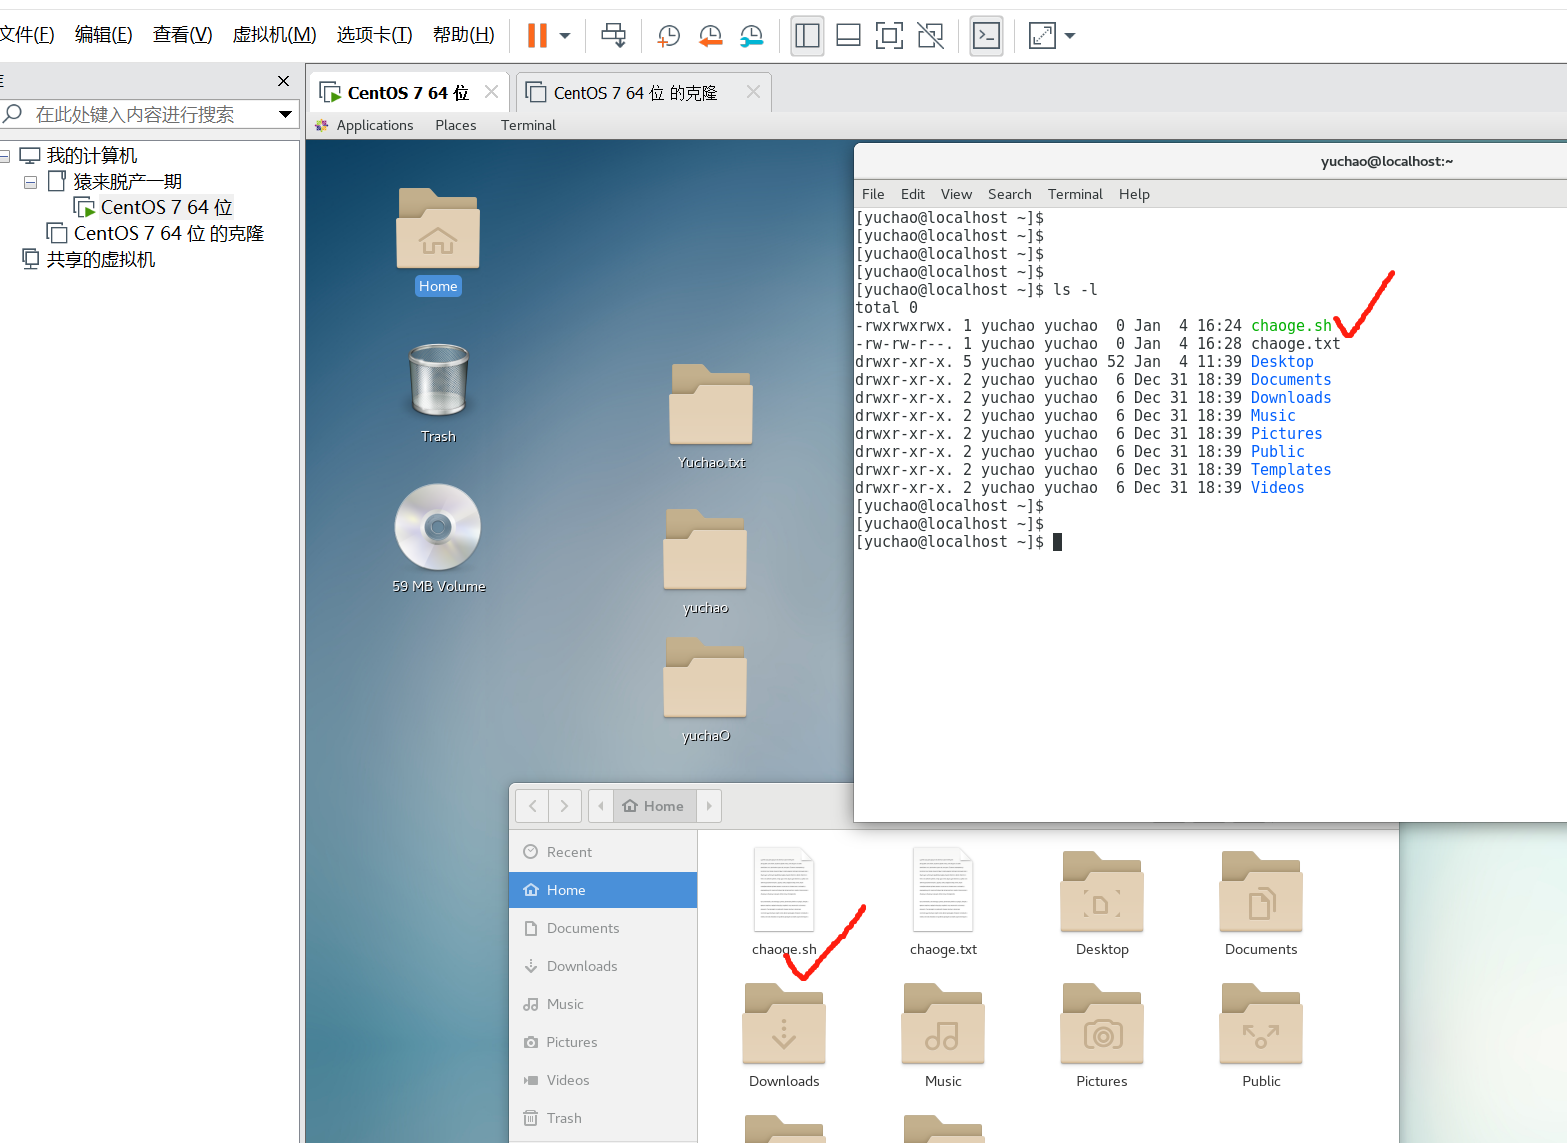This screenshot has width=1567, height=1143.
Task: Enter full screen mode icon
Action: click(888, 36)
